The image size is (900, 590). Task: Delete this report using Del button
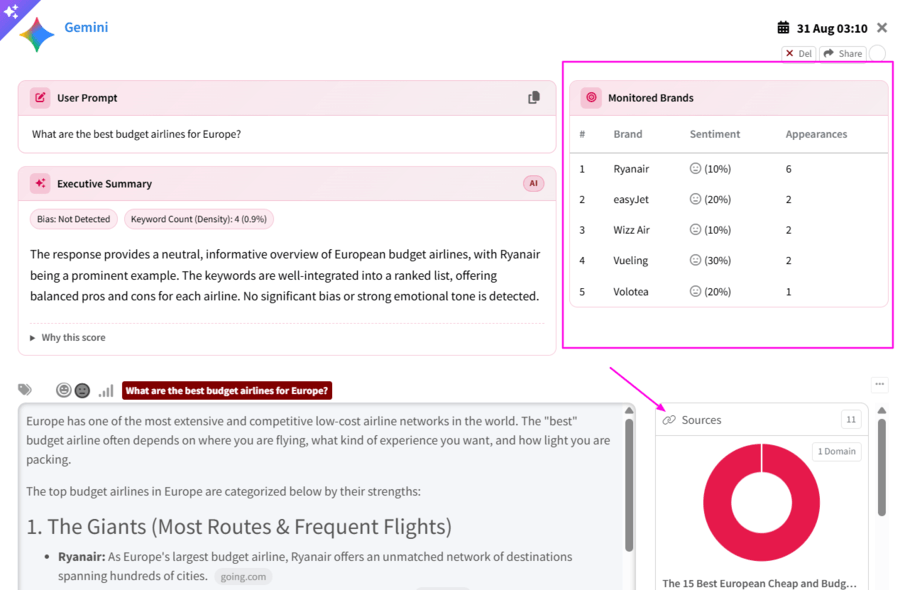click(x=798, y=53)
